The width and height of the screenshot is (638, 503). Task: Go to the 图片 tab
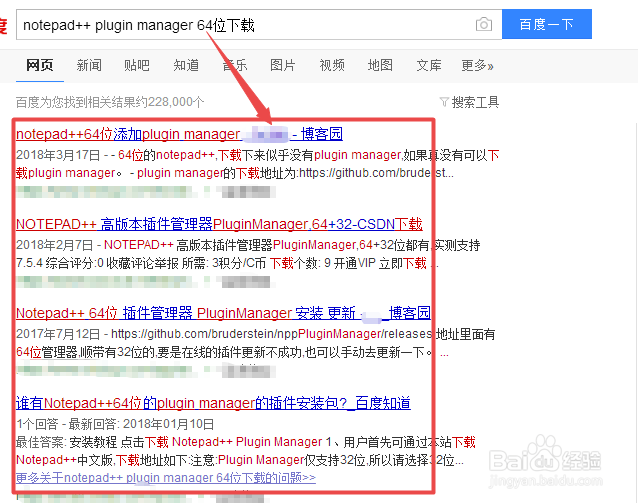point(283,65)
